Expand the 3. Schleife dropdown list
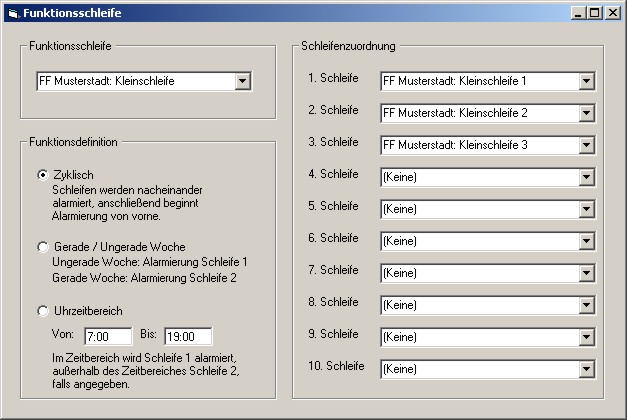Viewport: 627px width, 420px height. click(x=587, y=145)
